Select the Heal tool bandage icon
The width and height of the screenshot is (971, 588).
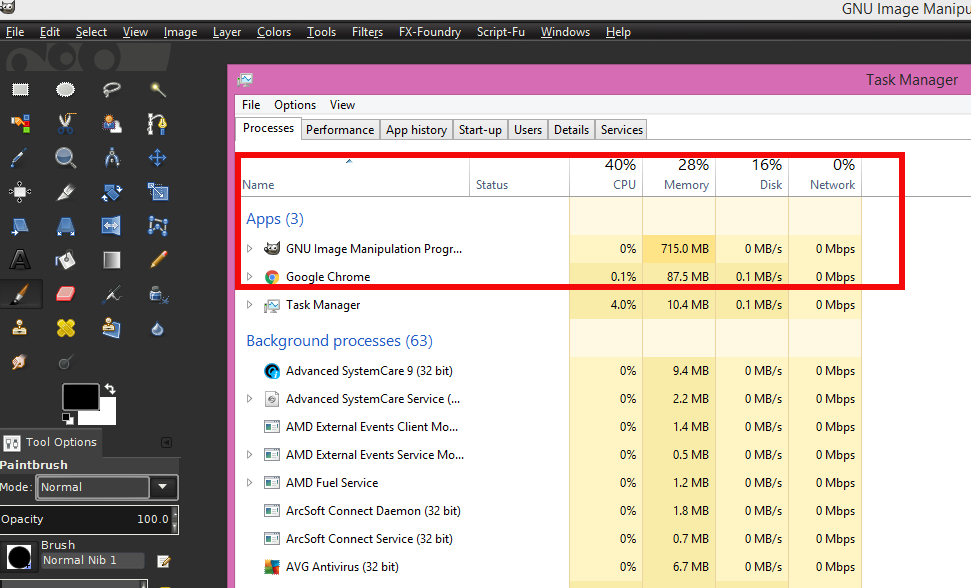pos(66,328)
